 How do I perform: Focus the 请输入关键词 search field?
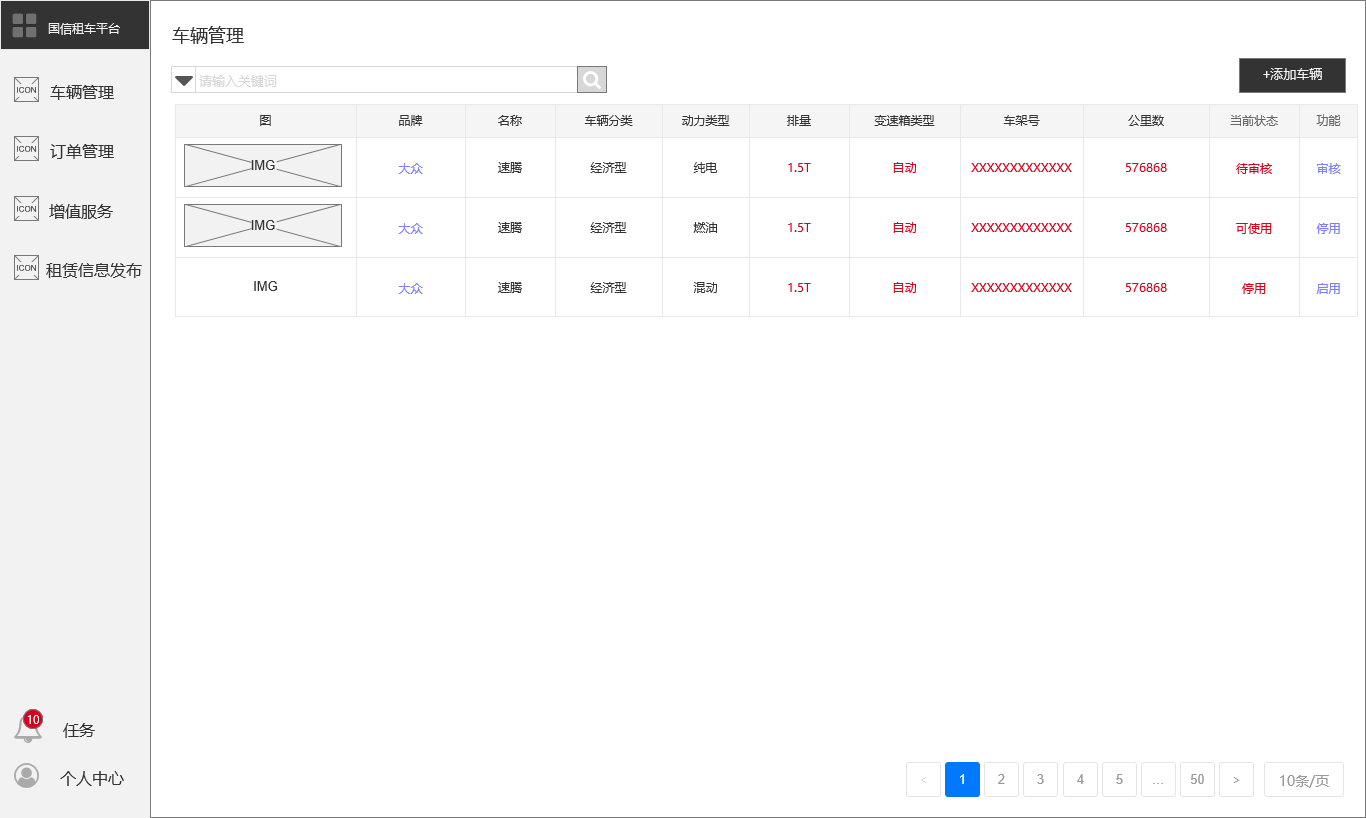tap(386, 80)
